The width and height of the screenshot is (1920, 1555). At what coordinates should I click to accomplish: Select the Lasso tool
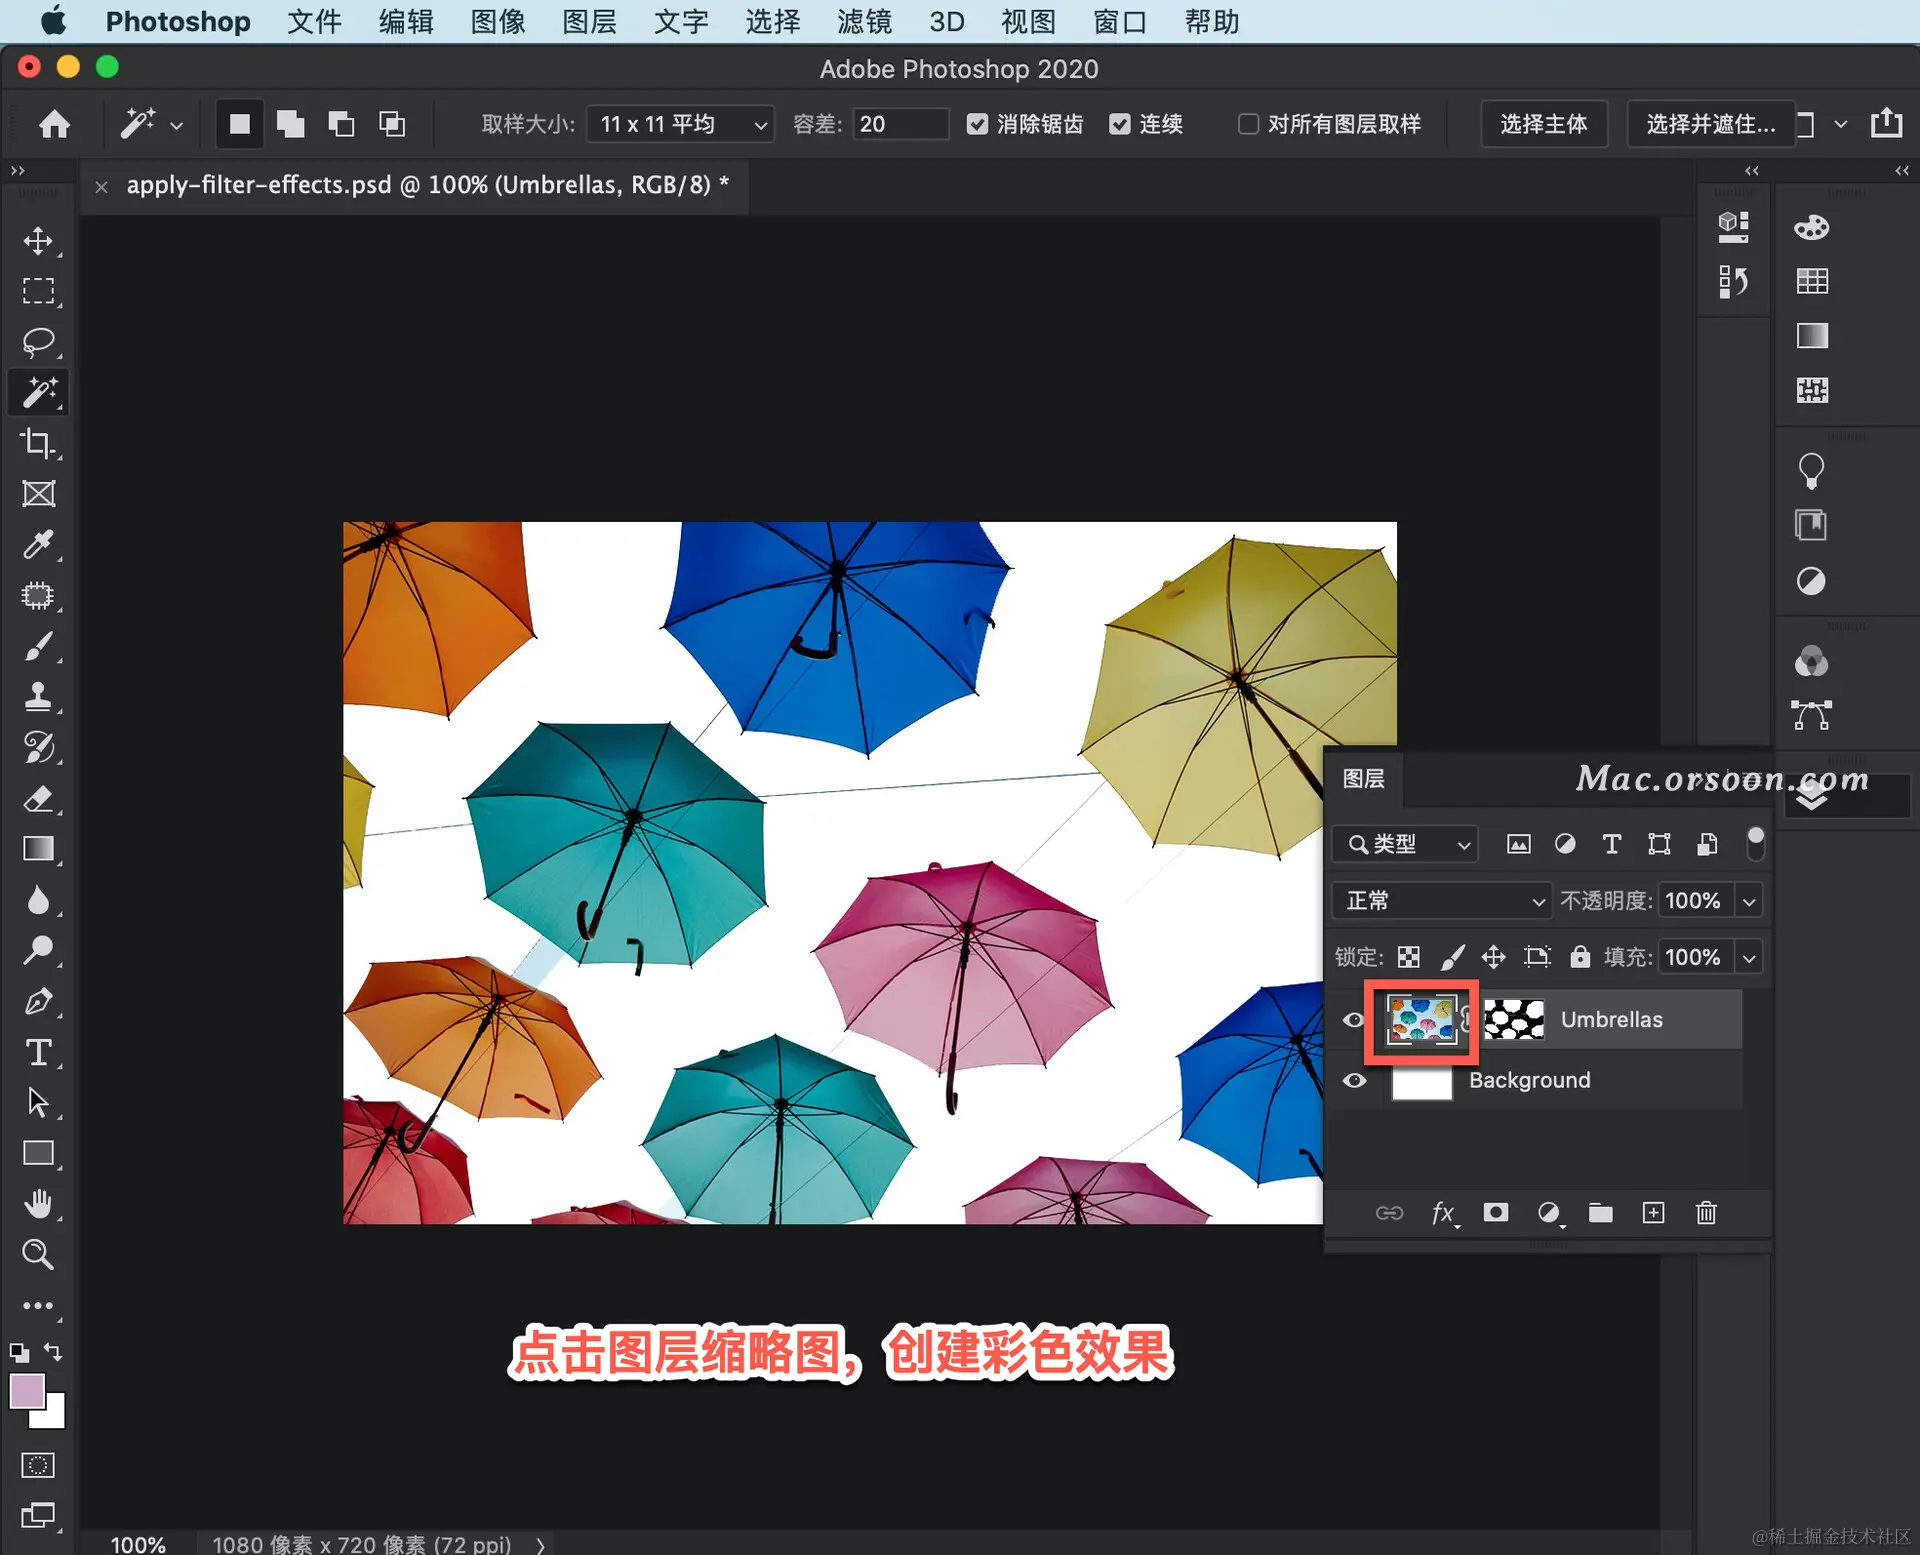(38, 342)
